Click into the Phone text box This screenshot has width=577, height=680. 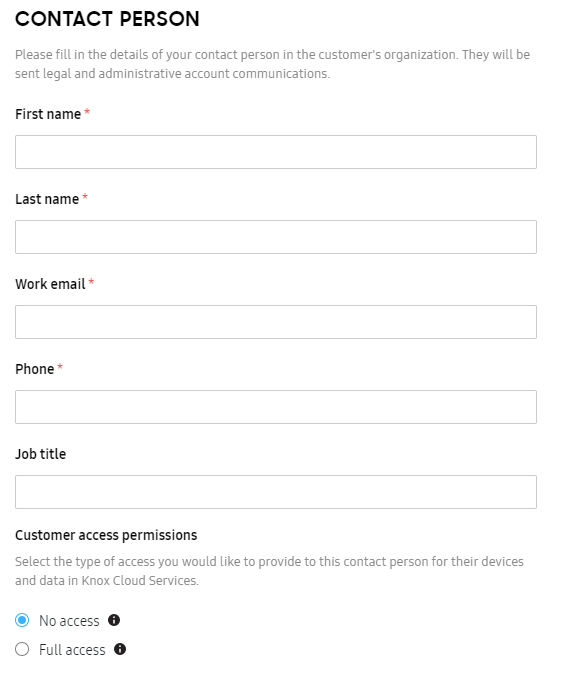pyautogui.click(x=276, y=407)
